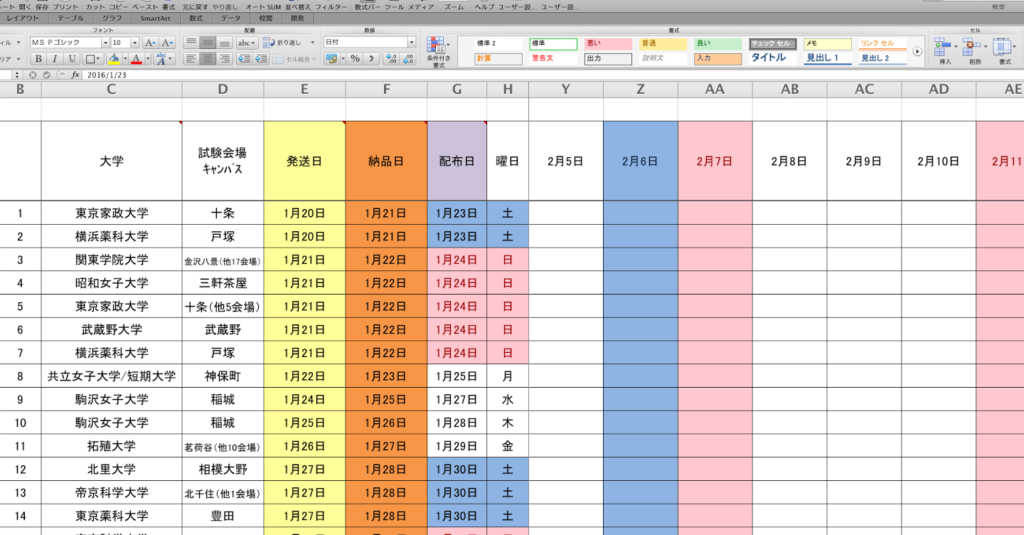
Task: Apply the 良い cell style
Action: (x=718, y=44)
